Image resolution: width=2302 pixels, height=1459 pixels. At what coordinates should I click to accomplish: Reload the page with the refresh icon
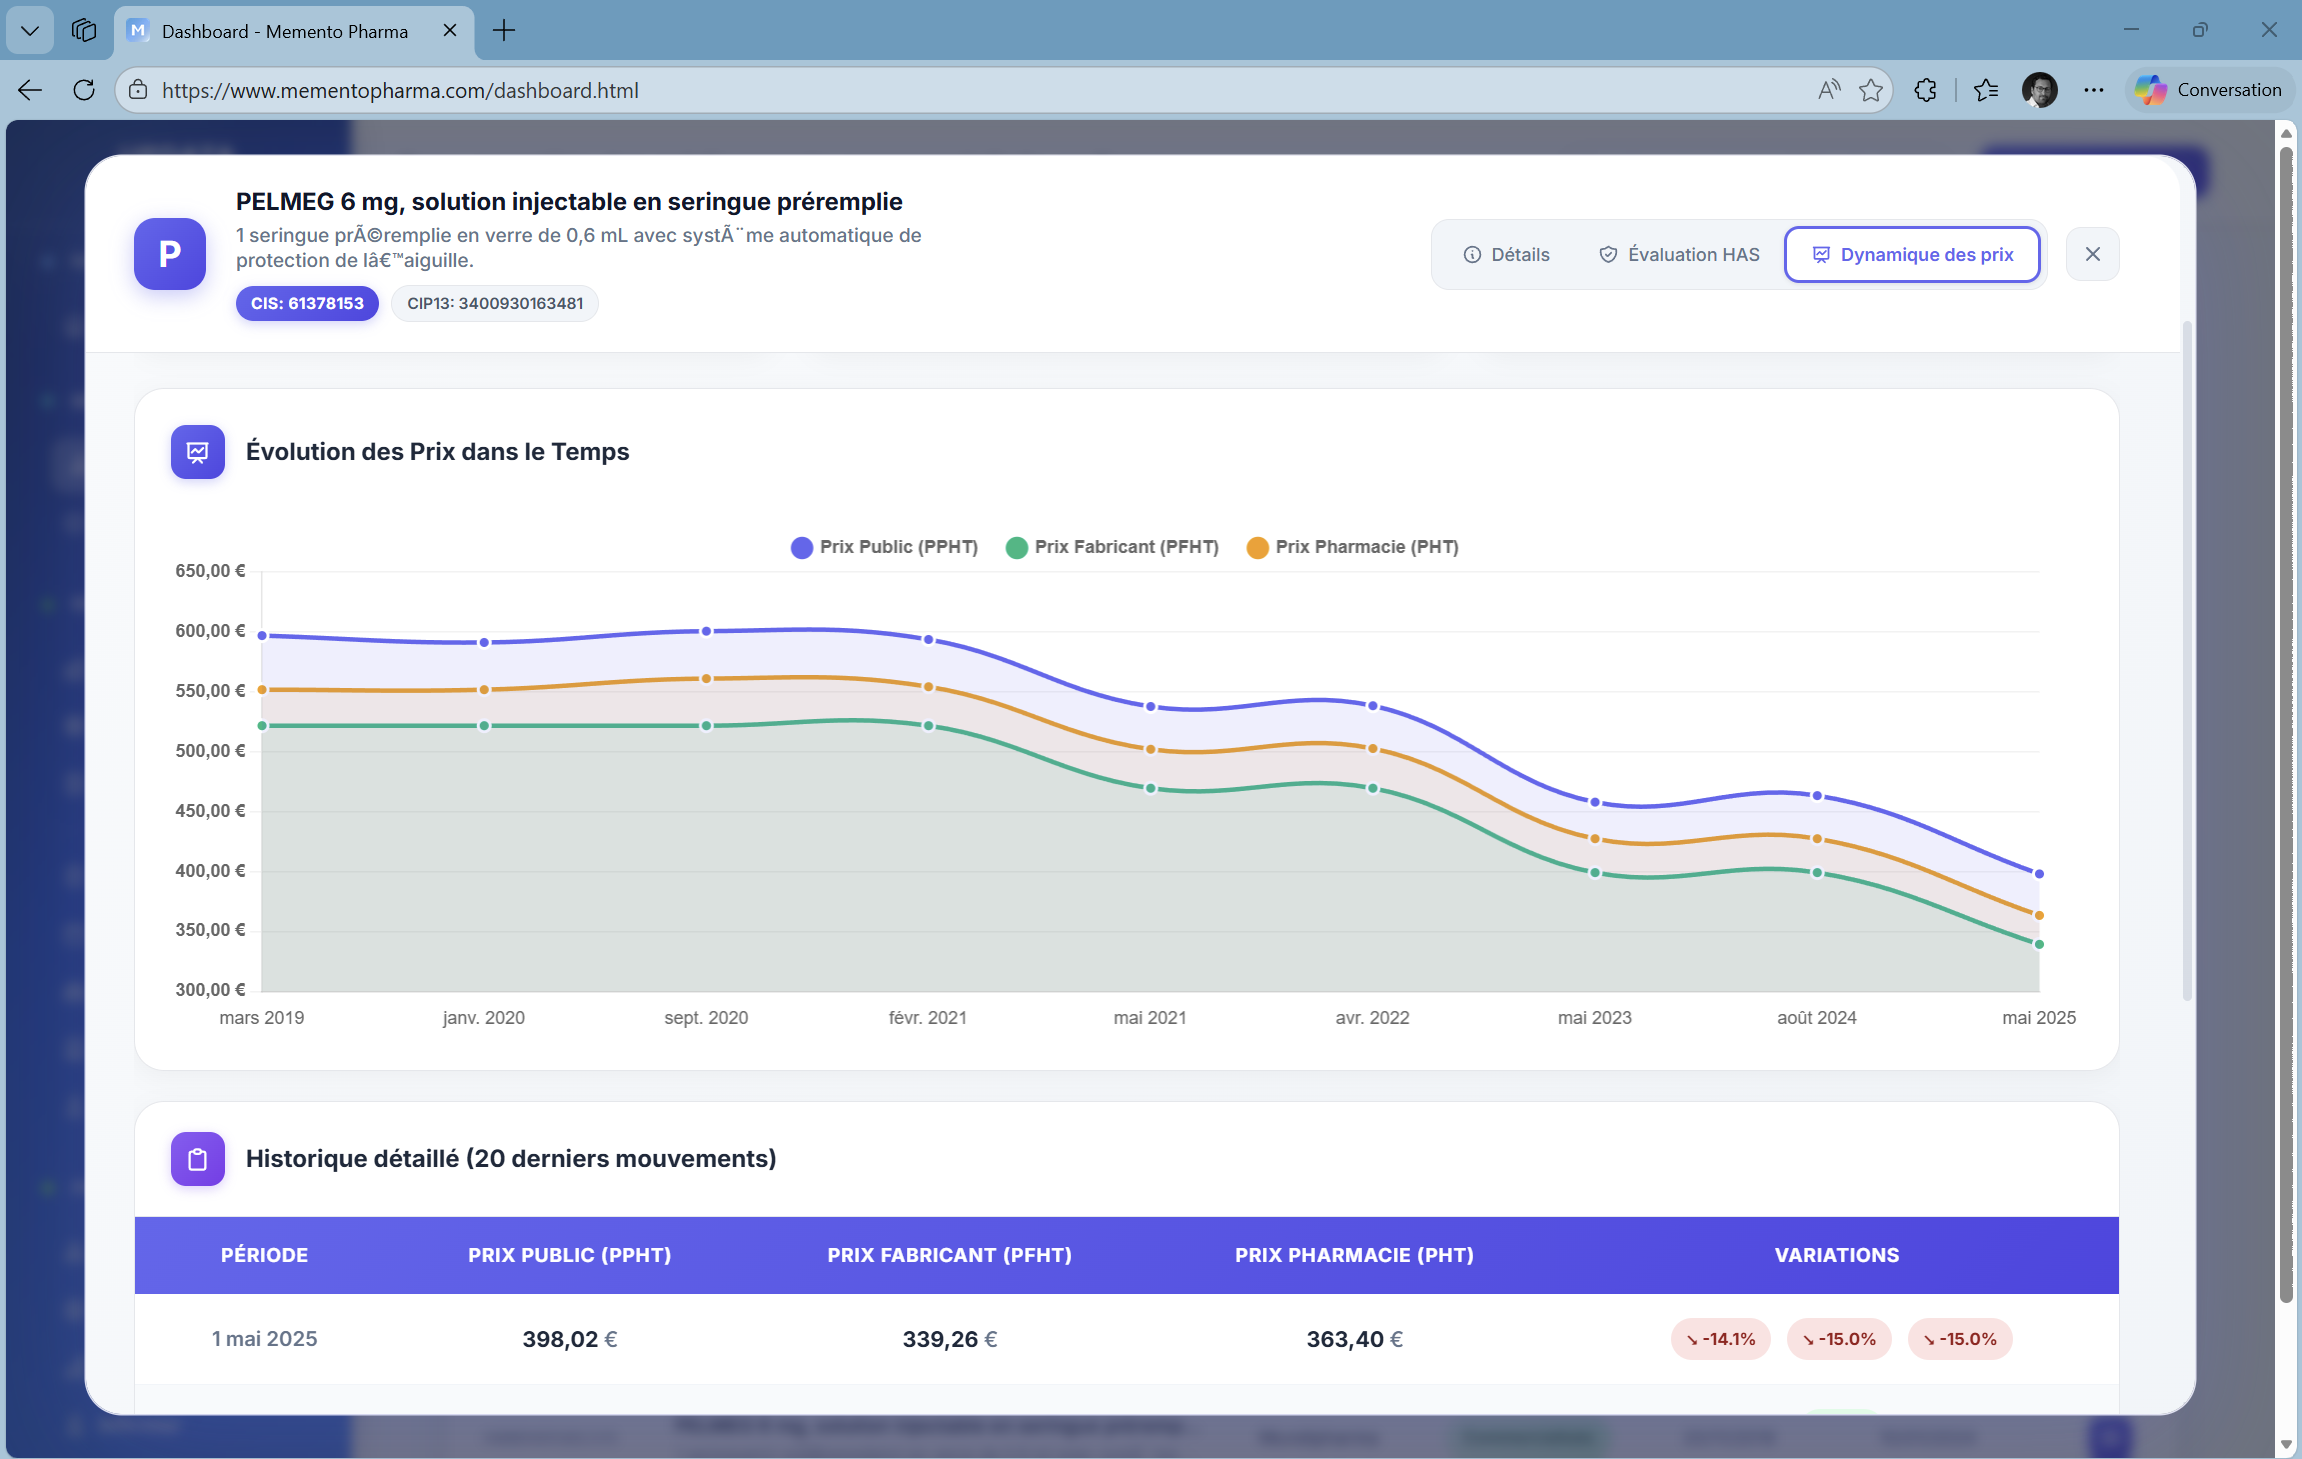click(84, 90)
